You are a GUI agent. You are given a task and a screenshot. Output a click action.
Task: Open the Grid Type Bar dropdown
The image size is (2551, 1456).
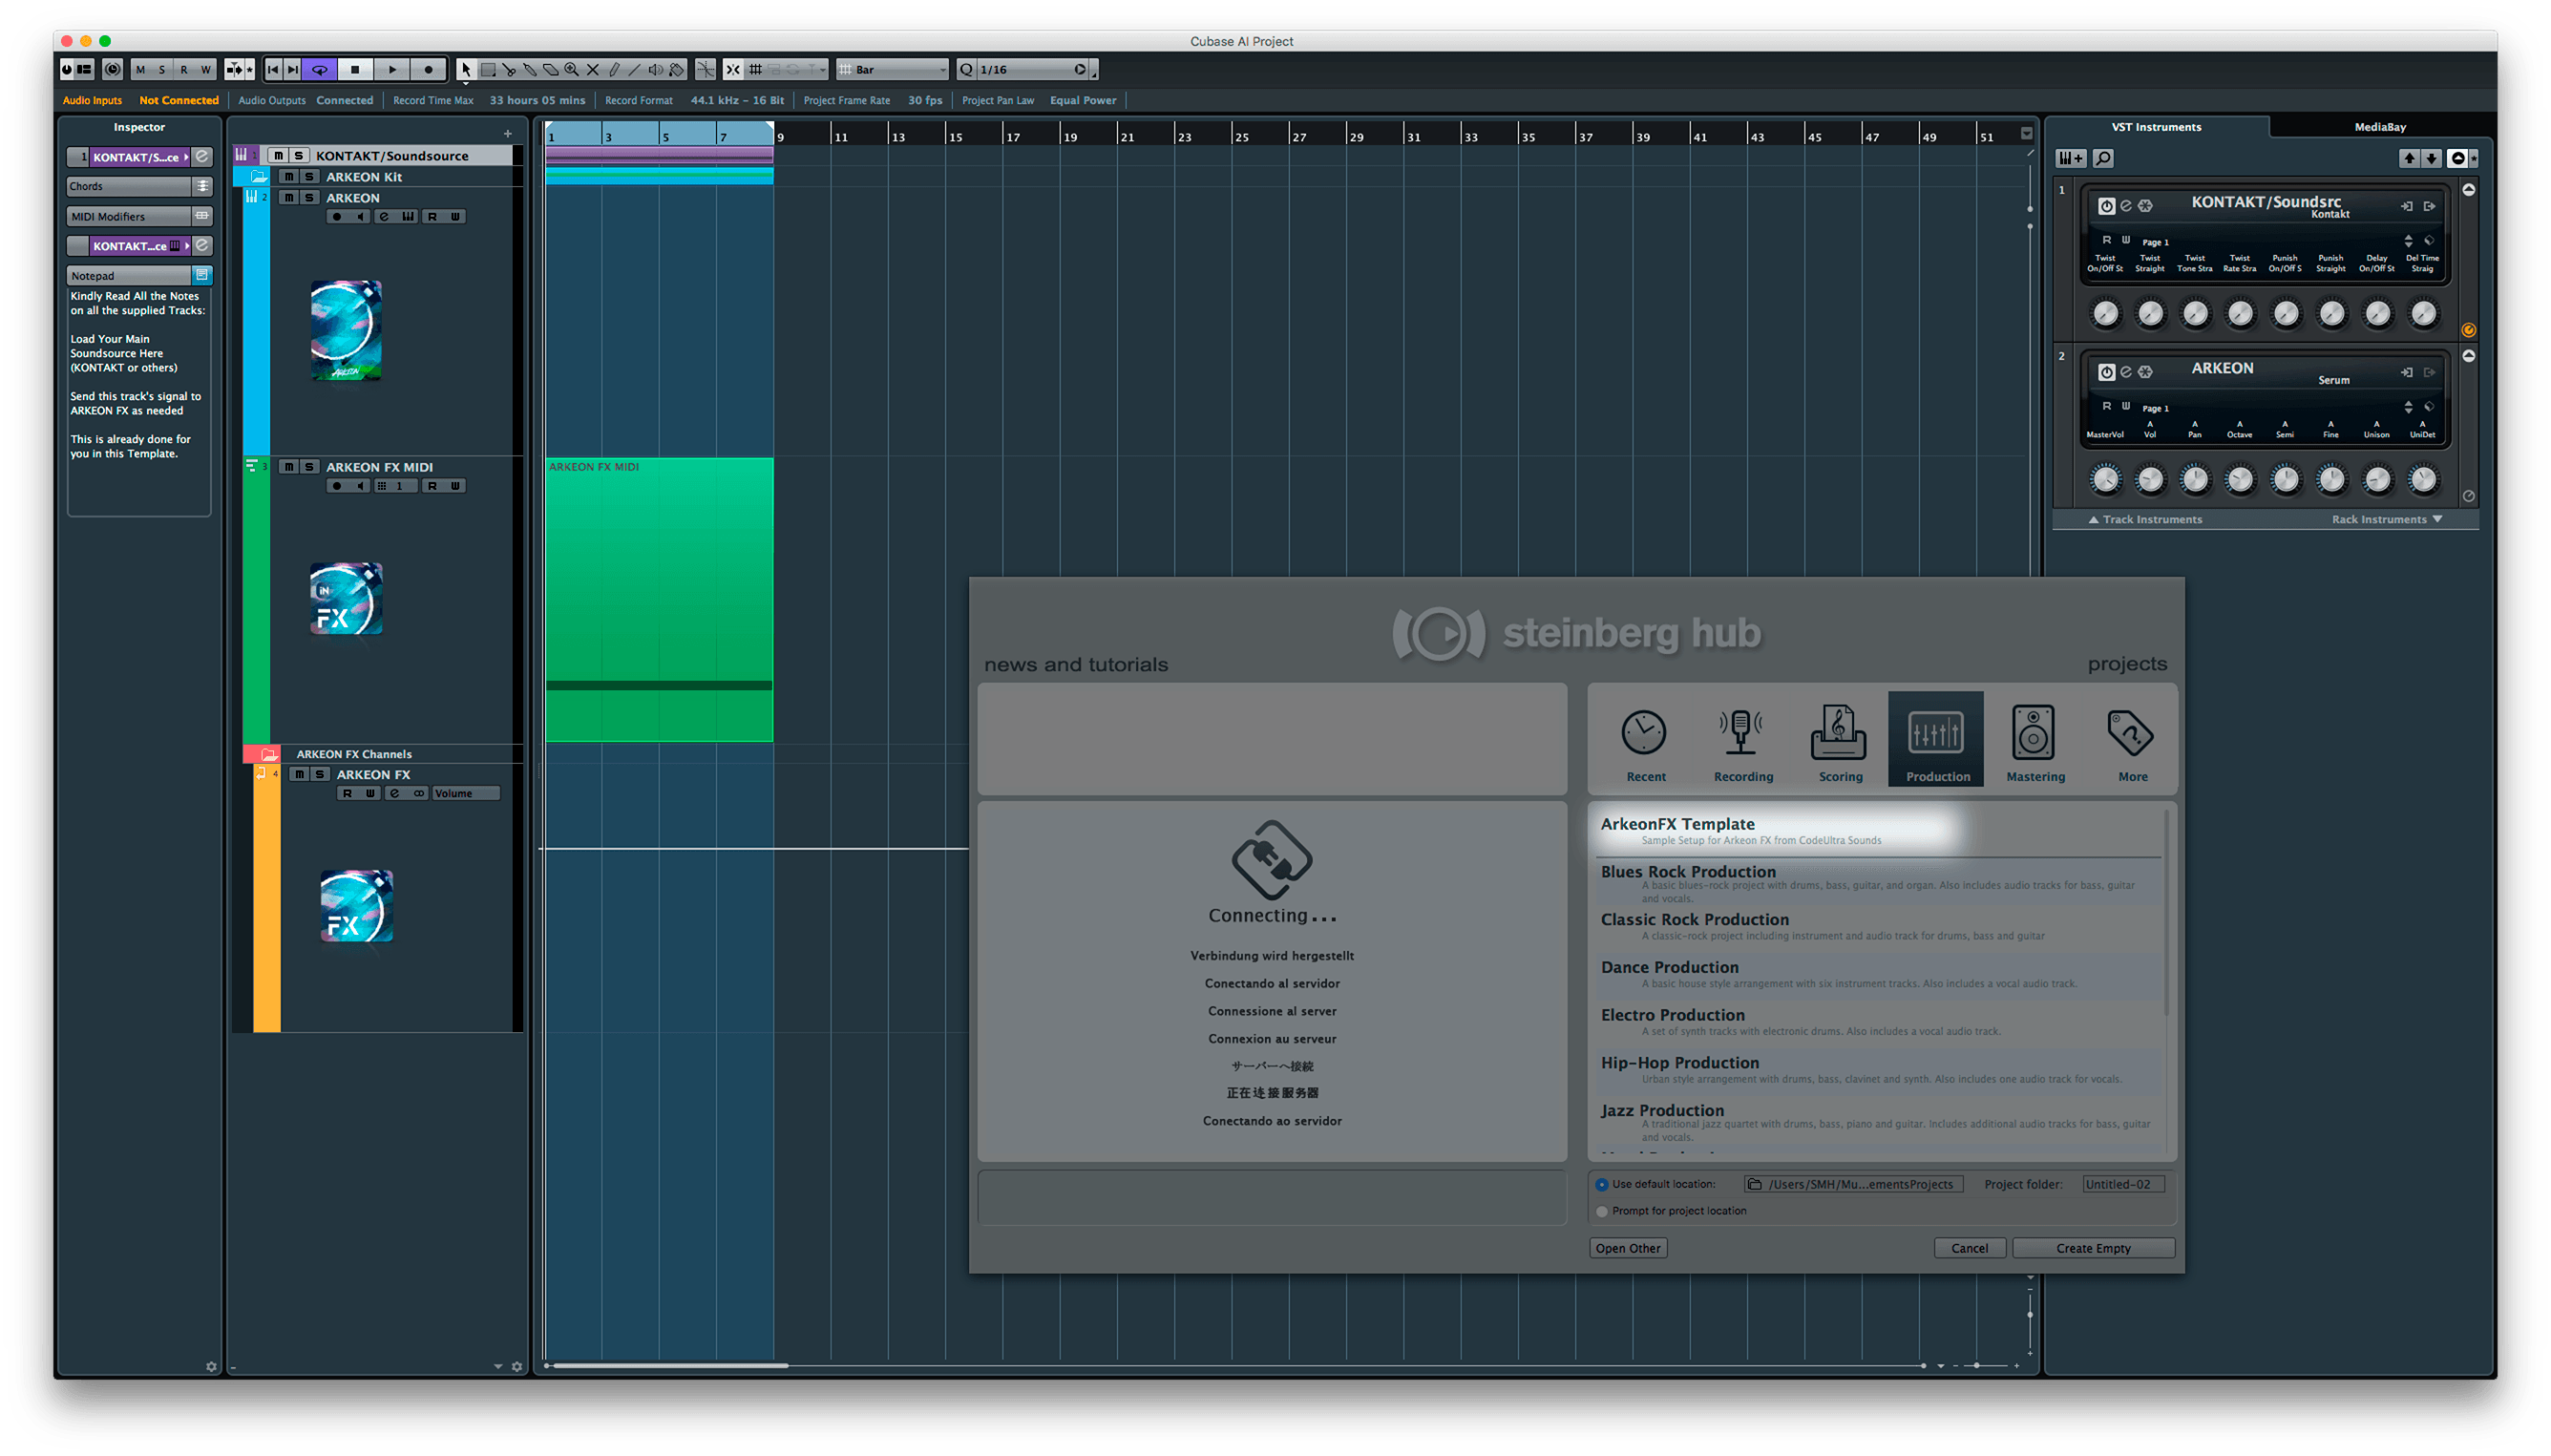(892, 69)
